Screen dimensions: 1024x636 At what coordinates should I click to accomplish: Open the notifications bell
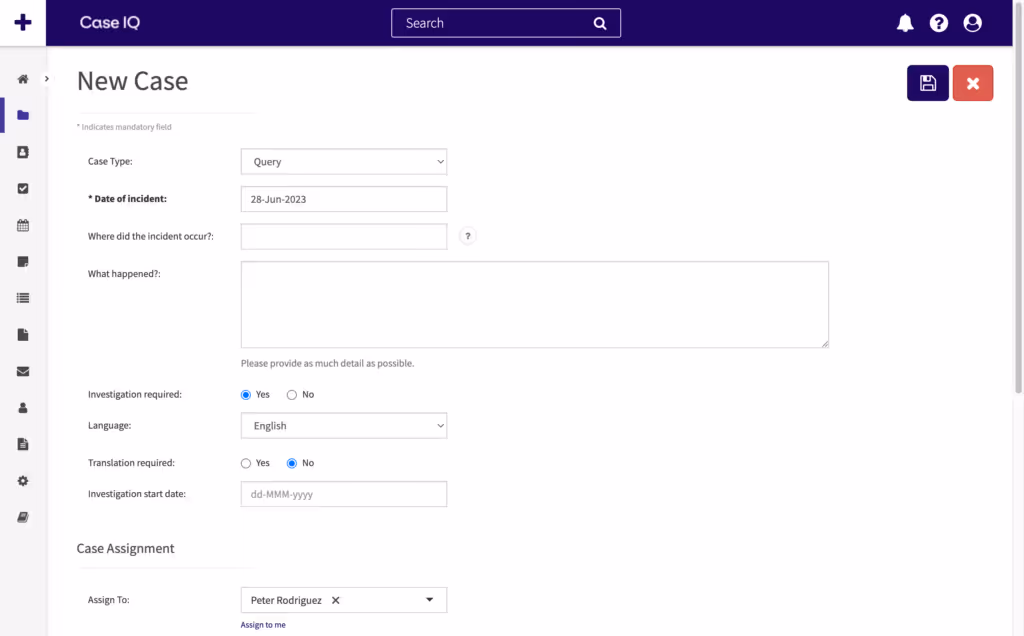pyautogui.click(x=905, y=22)
